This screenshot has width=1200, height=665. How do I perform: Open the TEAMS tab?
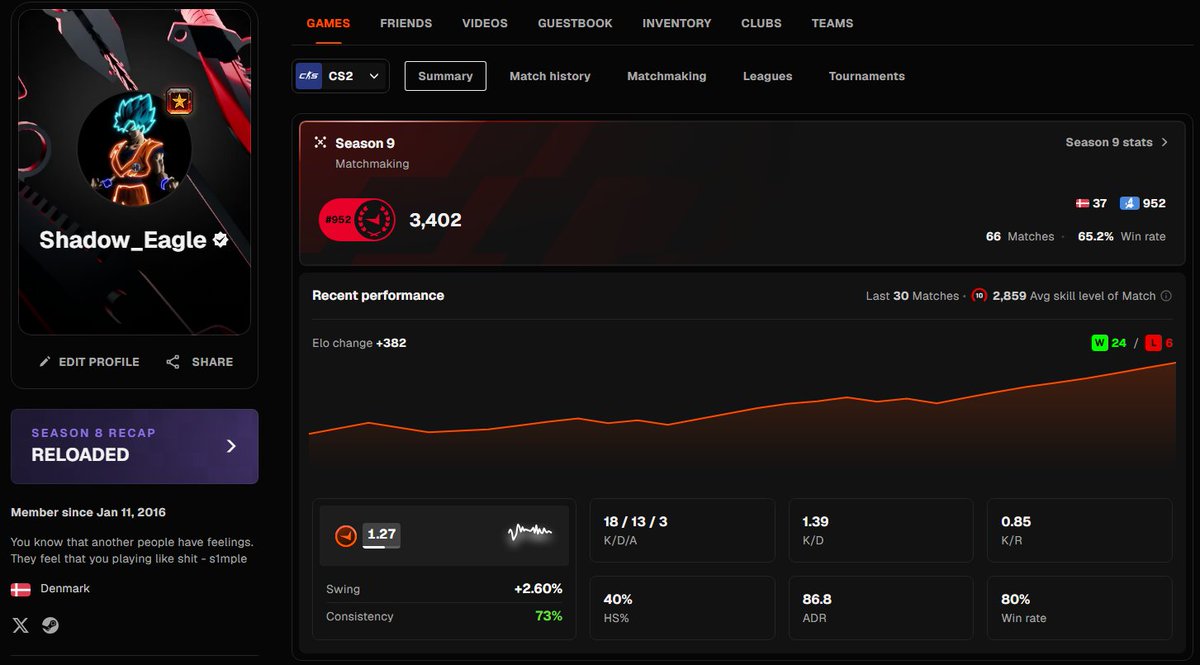click(833, 23)
